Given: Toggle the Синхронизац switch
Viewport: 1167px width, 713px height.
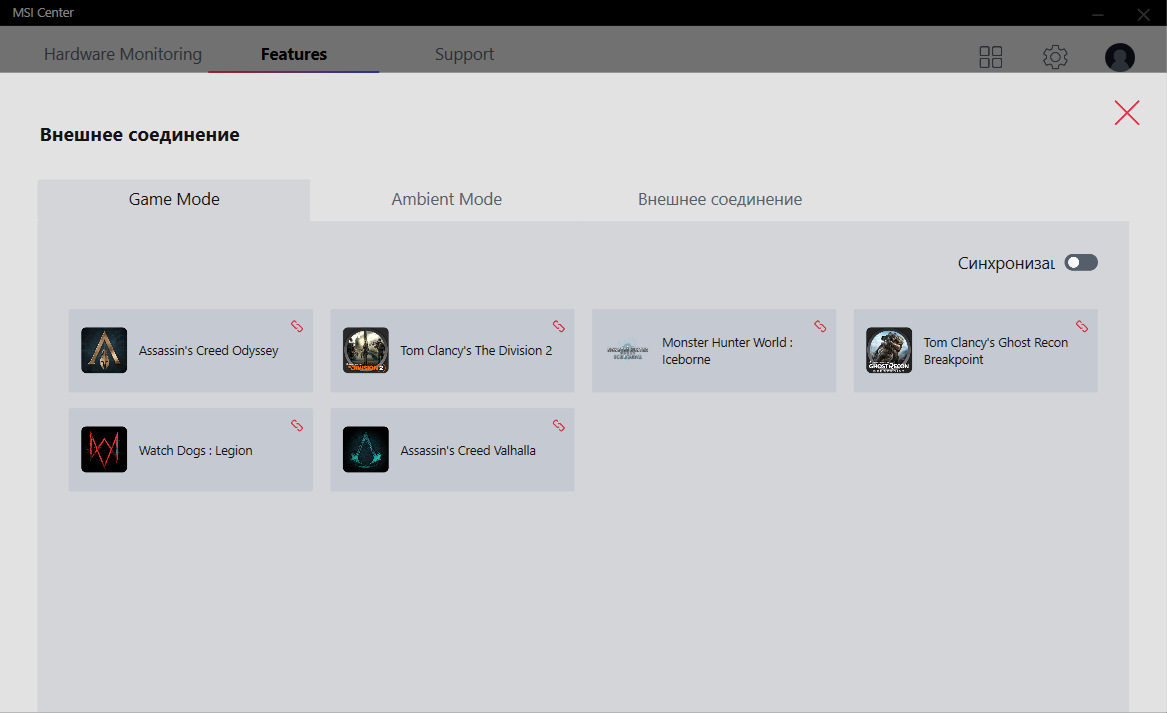Looking at the screenshot, I should click(x=1081, y=263).
